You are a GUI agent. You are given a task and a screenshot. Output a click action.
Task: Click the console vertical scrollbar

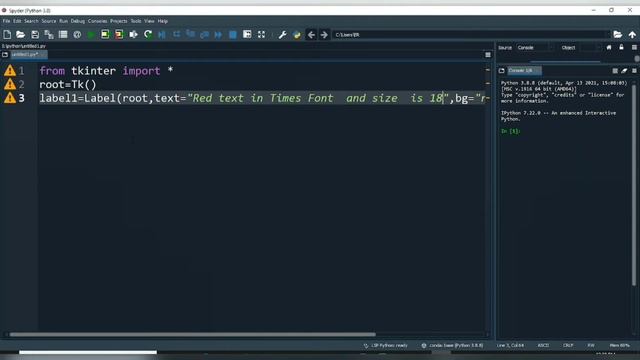(633, 184)
